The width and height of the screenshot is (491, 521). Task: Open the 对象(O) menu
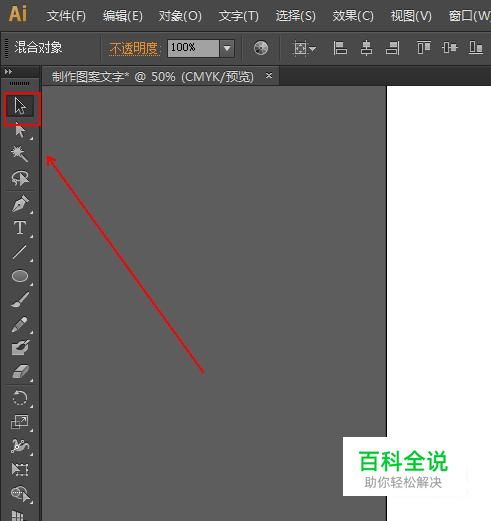click(x=180, y=16)
